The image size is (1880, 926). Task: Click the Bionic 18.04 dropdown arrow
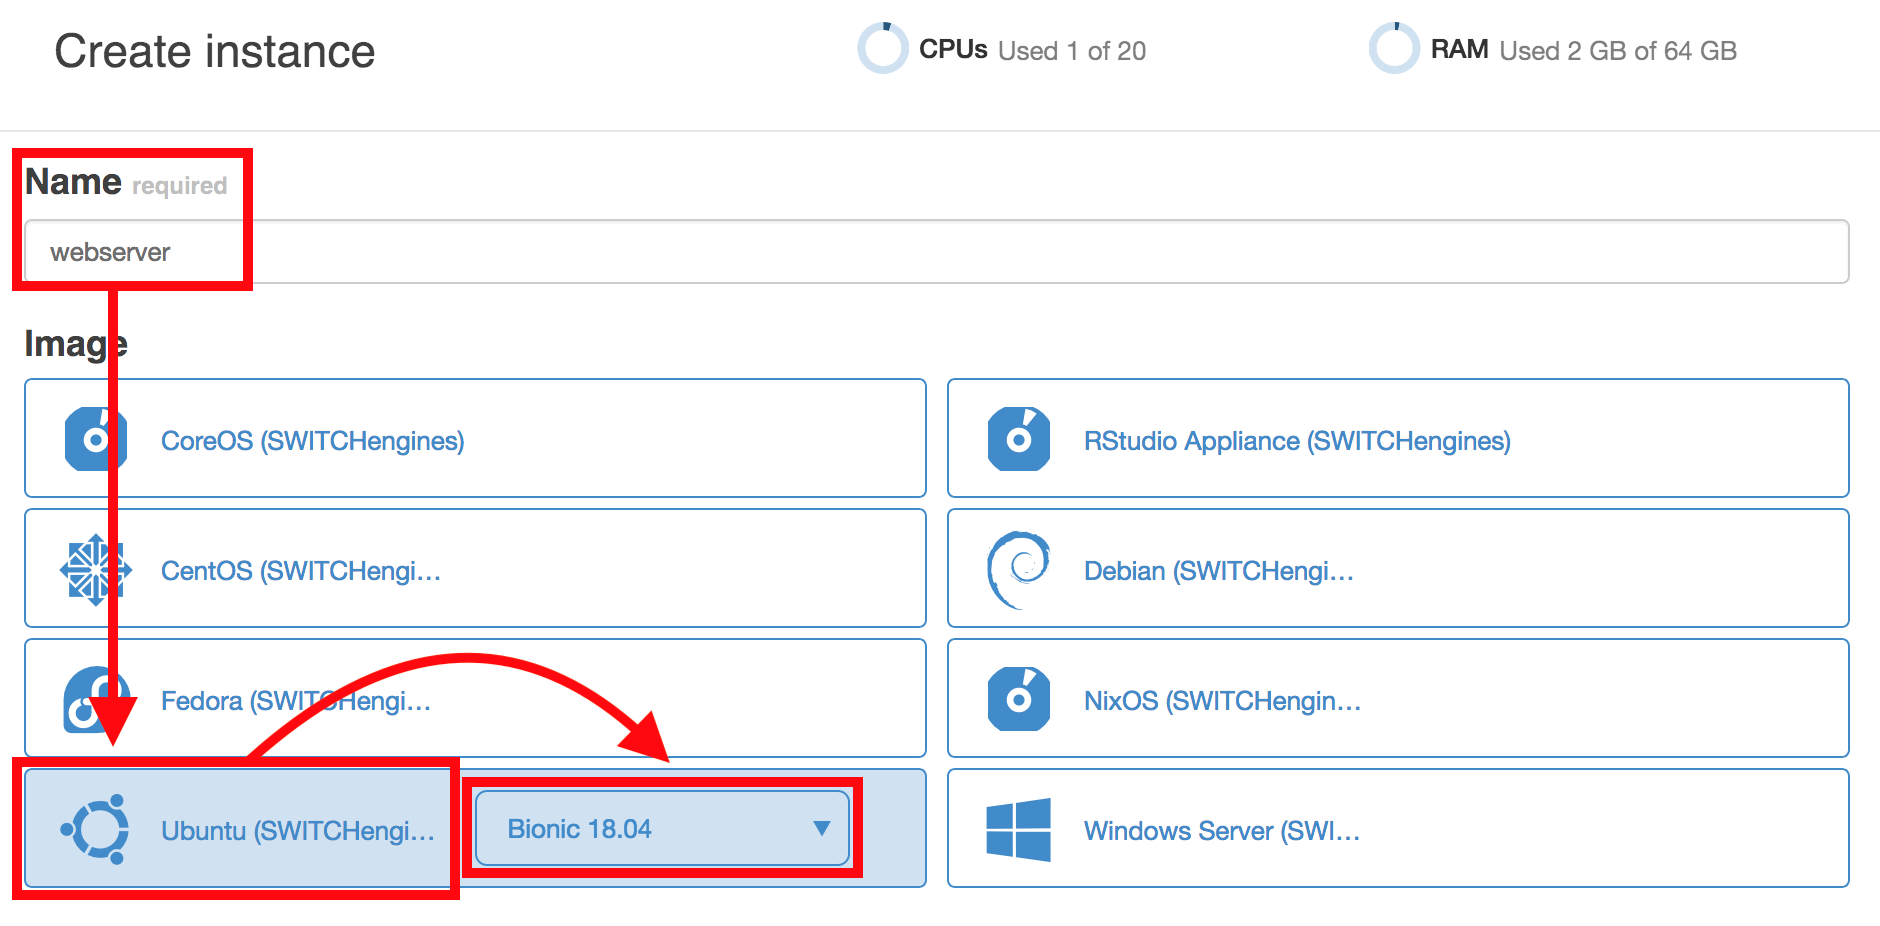click(821, 828)
